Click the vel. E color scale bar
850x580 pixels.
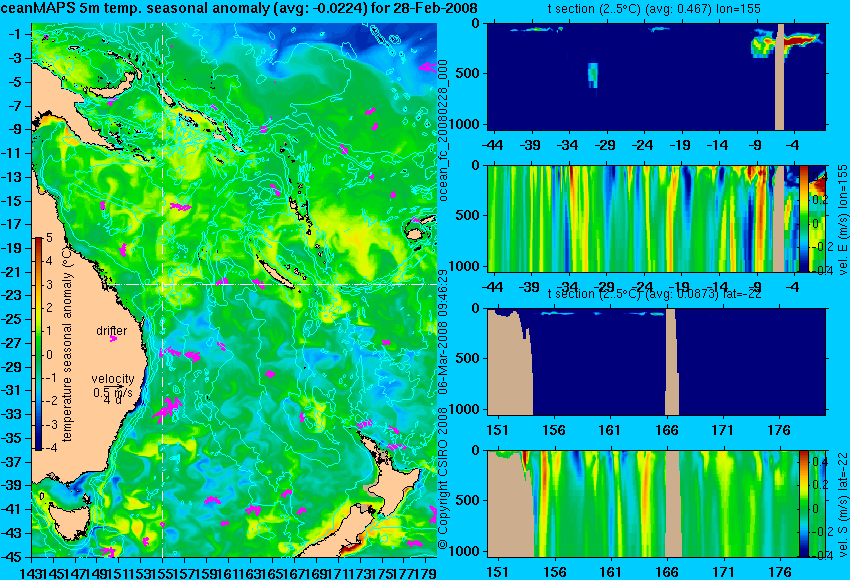[x=803, y=219]
